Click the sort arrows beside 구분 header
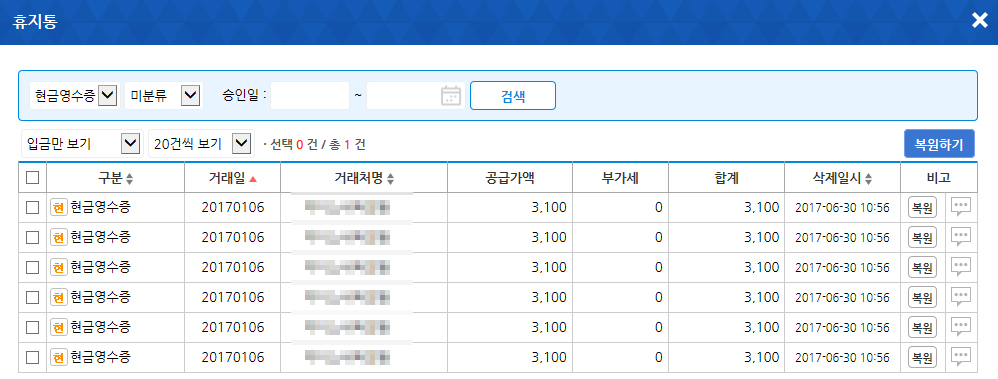998x379 pixels. (x=130, y=179)
